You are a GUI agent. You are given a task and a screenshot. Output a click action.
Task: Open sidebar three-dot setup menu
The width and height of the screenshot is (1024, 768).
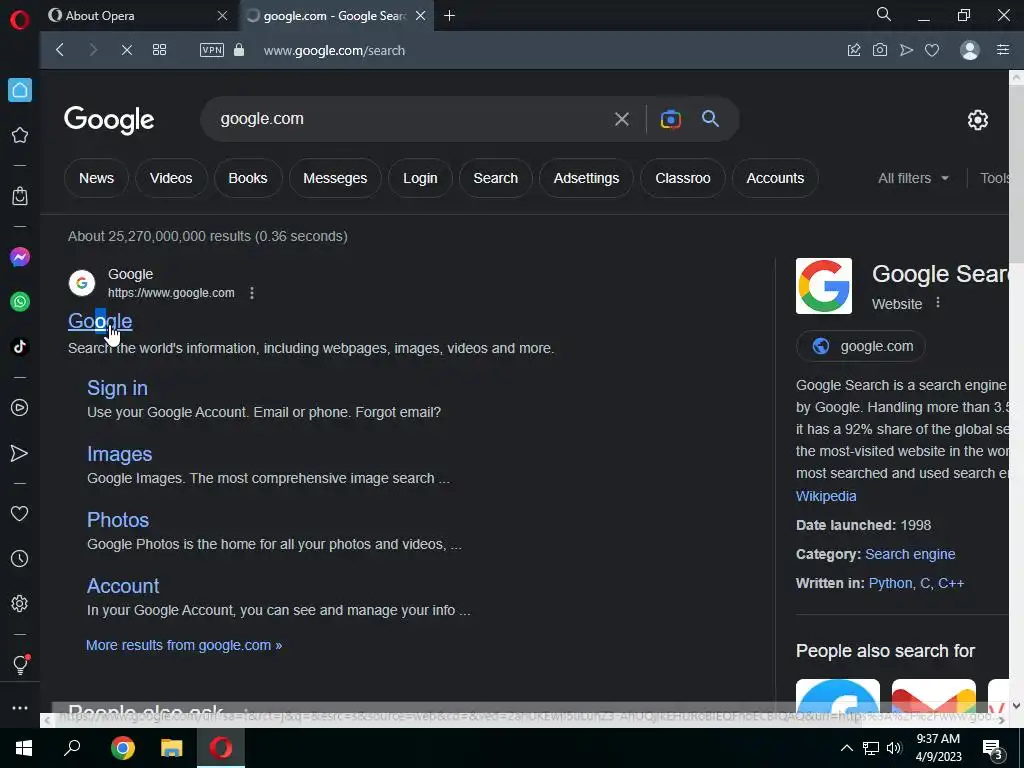click(20, 708)
